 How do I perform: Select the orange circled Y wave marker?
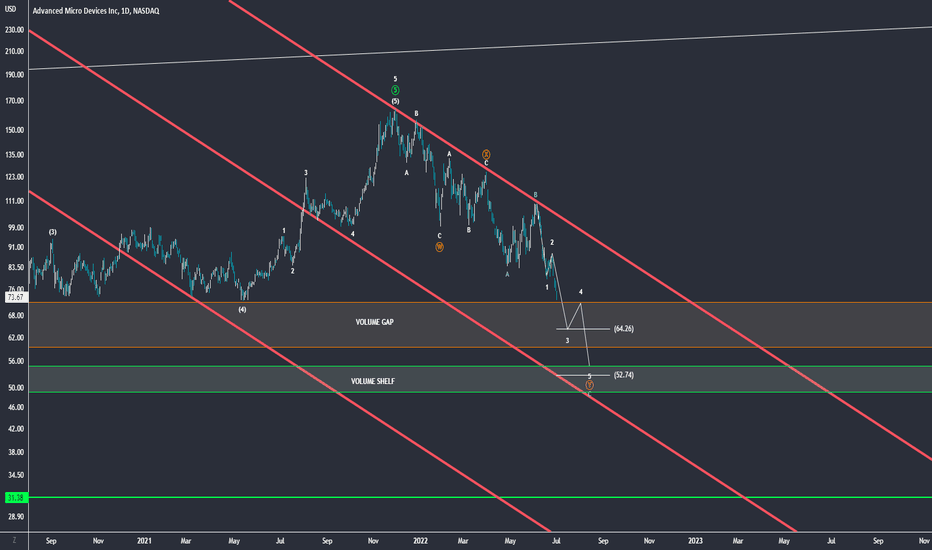[589, 385]
